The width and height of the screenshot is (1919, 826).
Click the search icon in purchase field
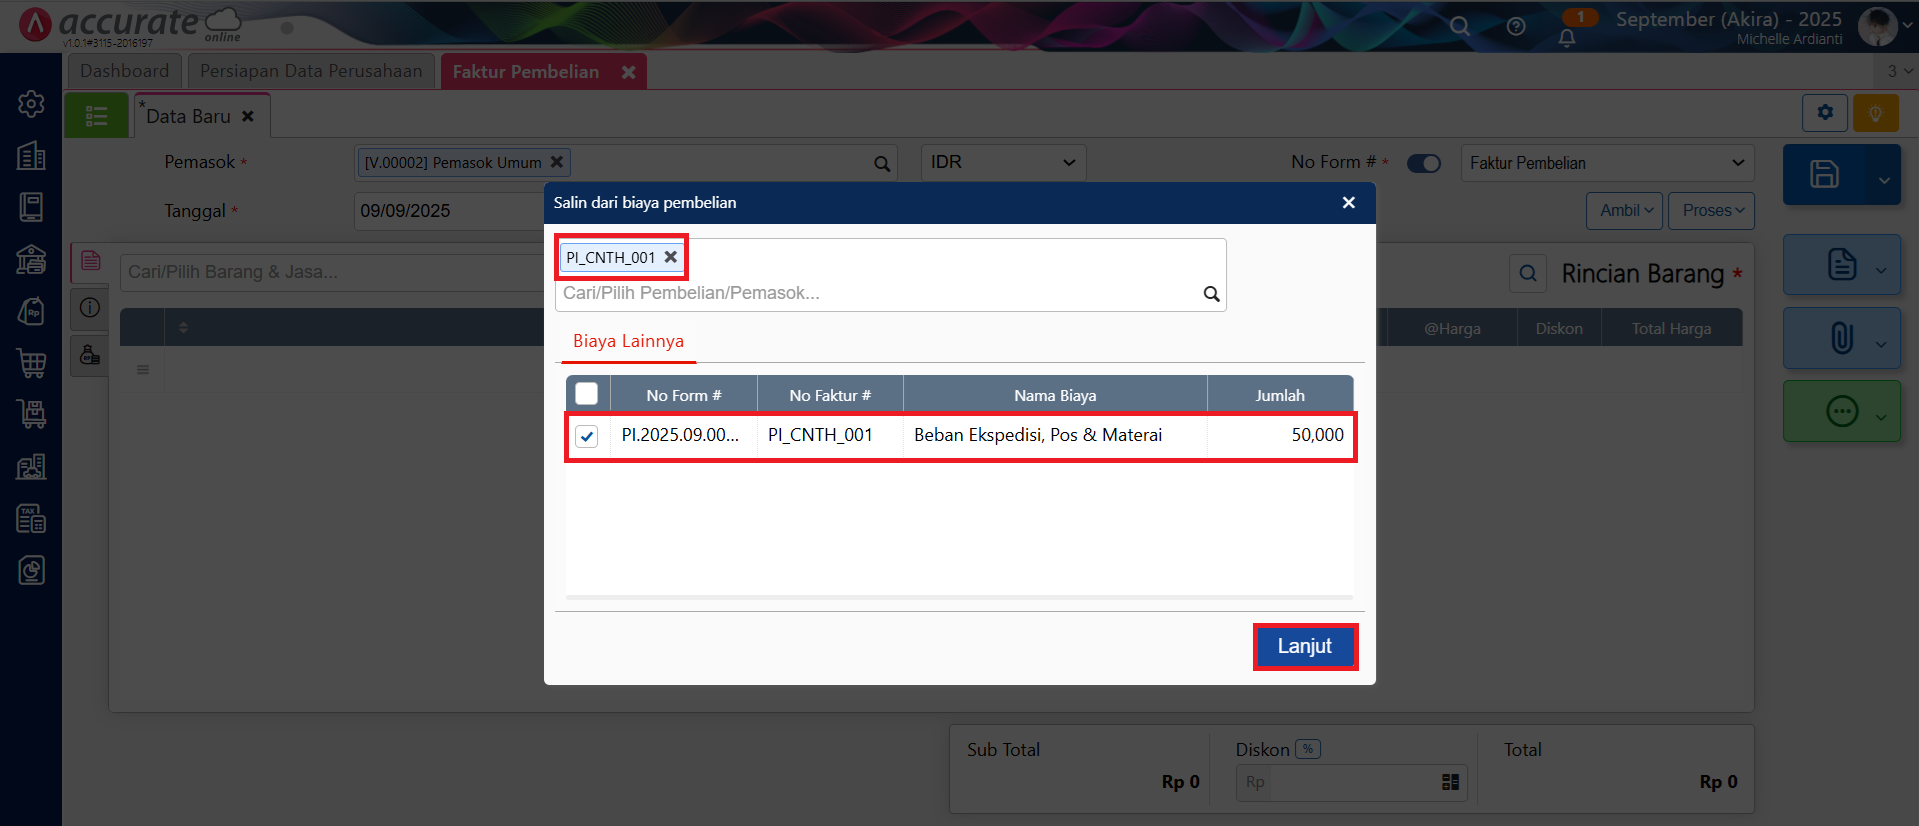coord(1211,294)
